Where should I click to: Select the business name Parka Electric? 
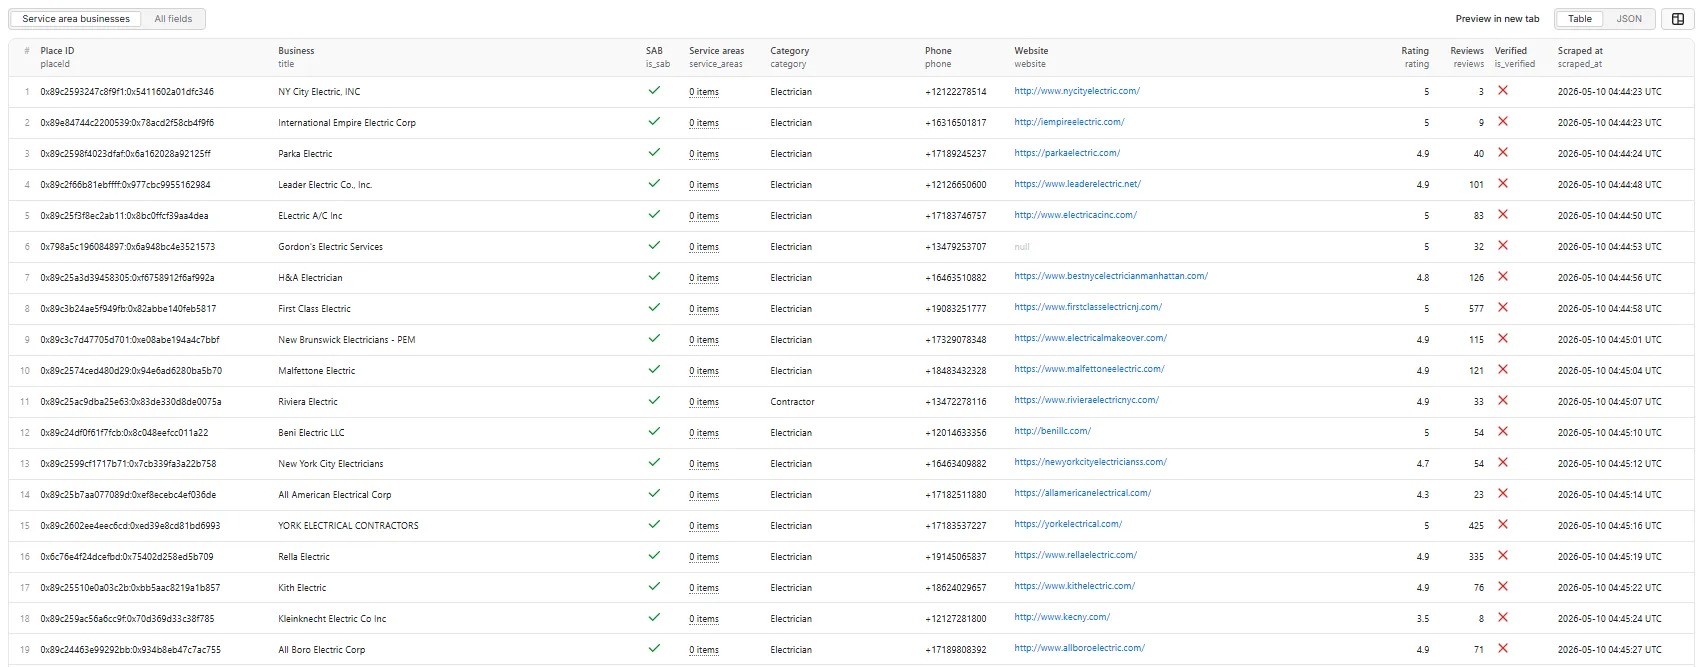click(x=305, y=154)
